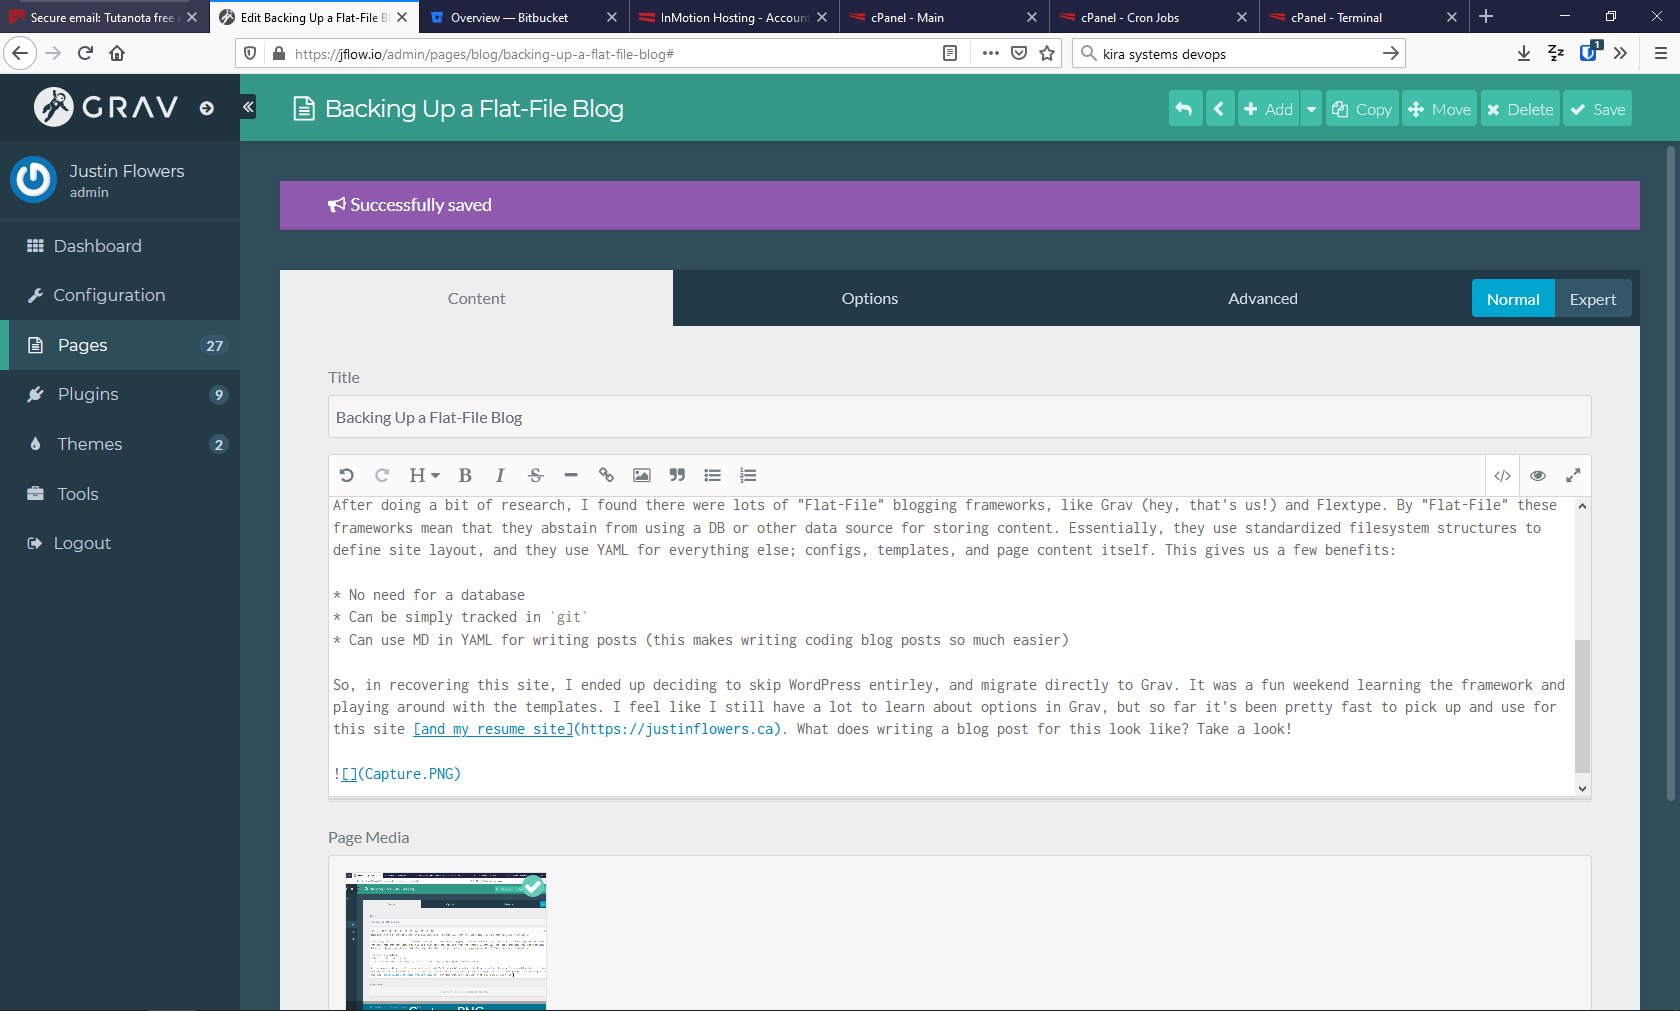This screenshot has height=1011, width=1680.
Task: Open the Advanced tab
Action: click(1263, 298)
